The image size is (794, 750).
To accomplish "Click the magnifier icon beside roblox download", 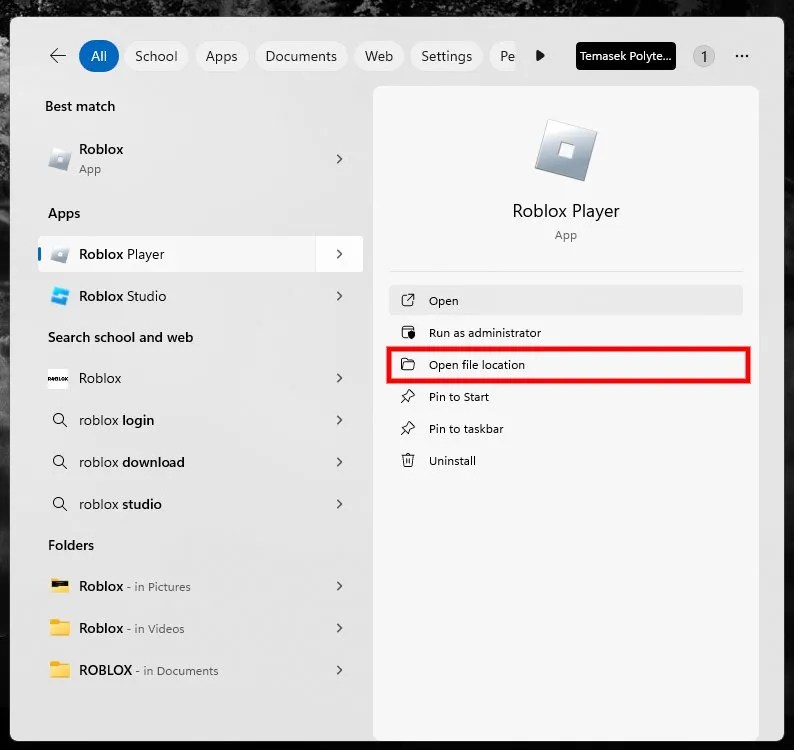I will [x=60, y=462].
